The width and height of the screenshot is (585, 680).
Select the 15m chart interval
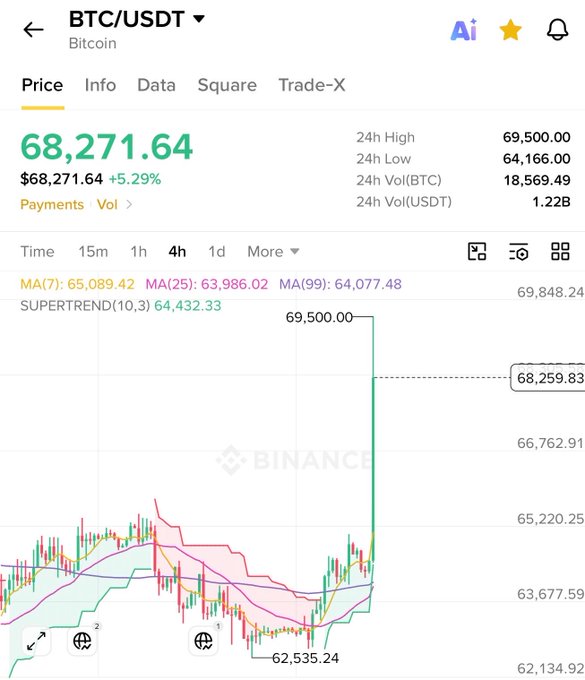(x=93, y=252)
